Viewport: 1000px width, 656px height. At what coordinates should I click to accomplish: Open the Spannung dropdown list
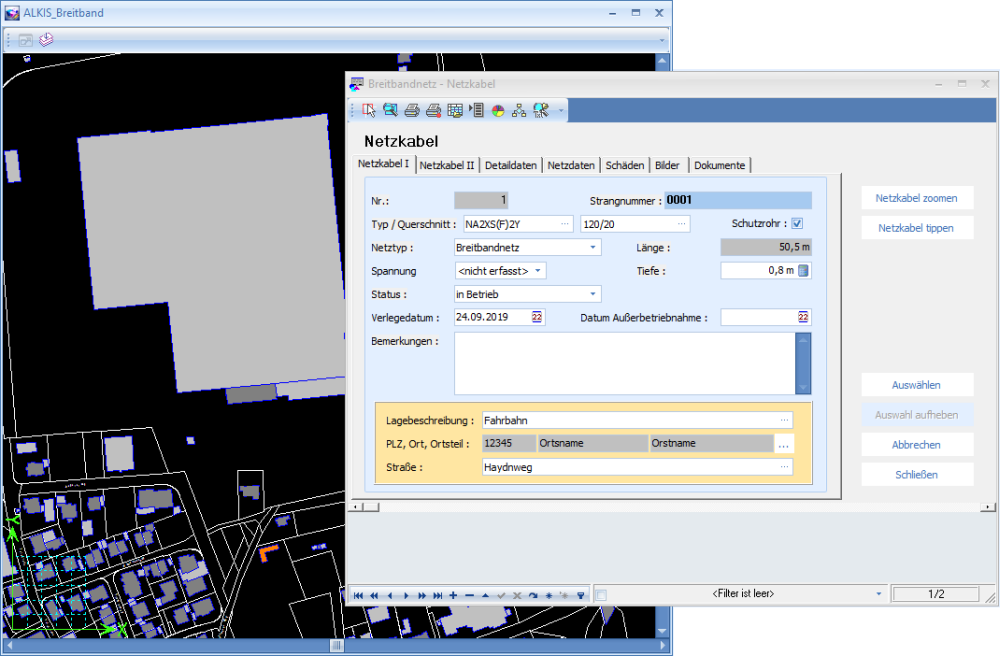pyautogui.click(x=538, y=271)
